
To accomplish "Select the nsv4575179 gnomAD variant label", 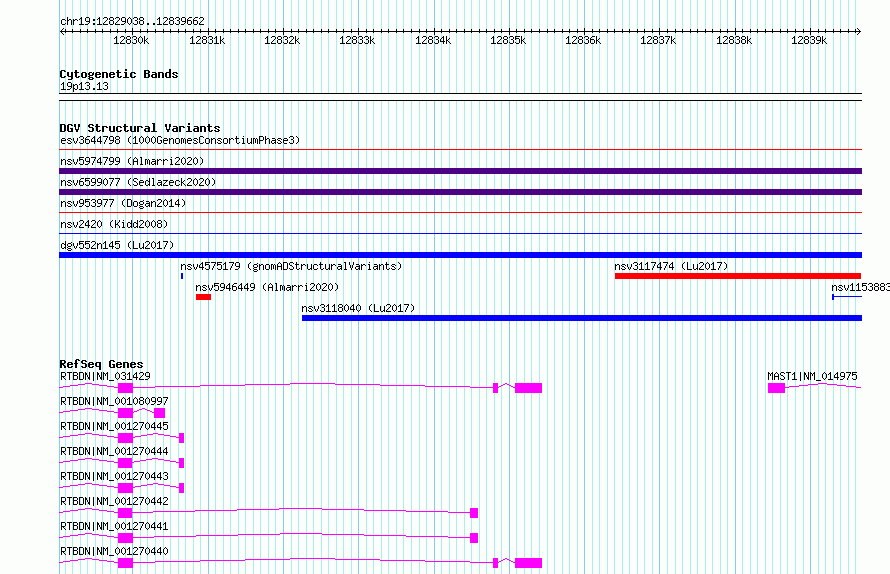I will click(291, 266).
